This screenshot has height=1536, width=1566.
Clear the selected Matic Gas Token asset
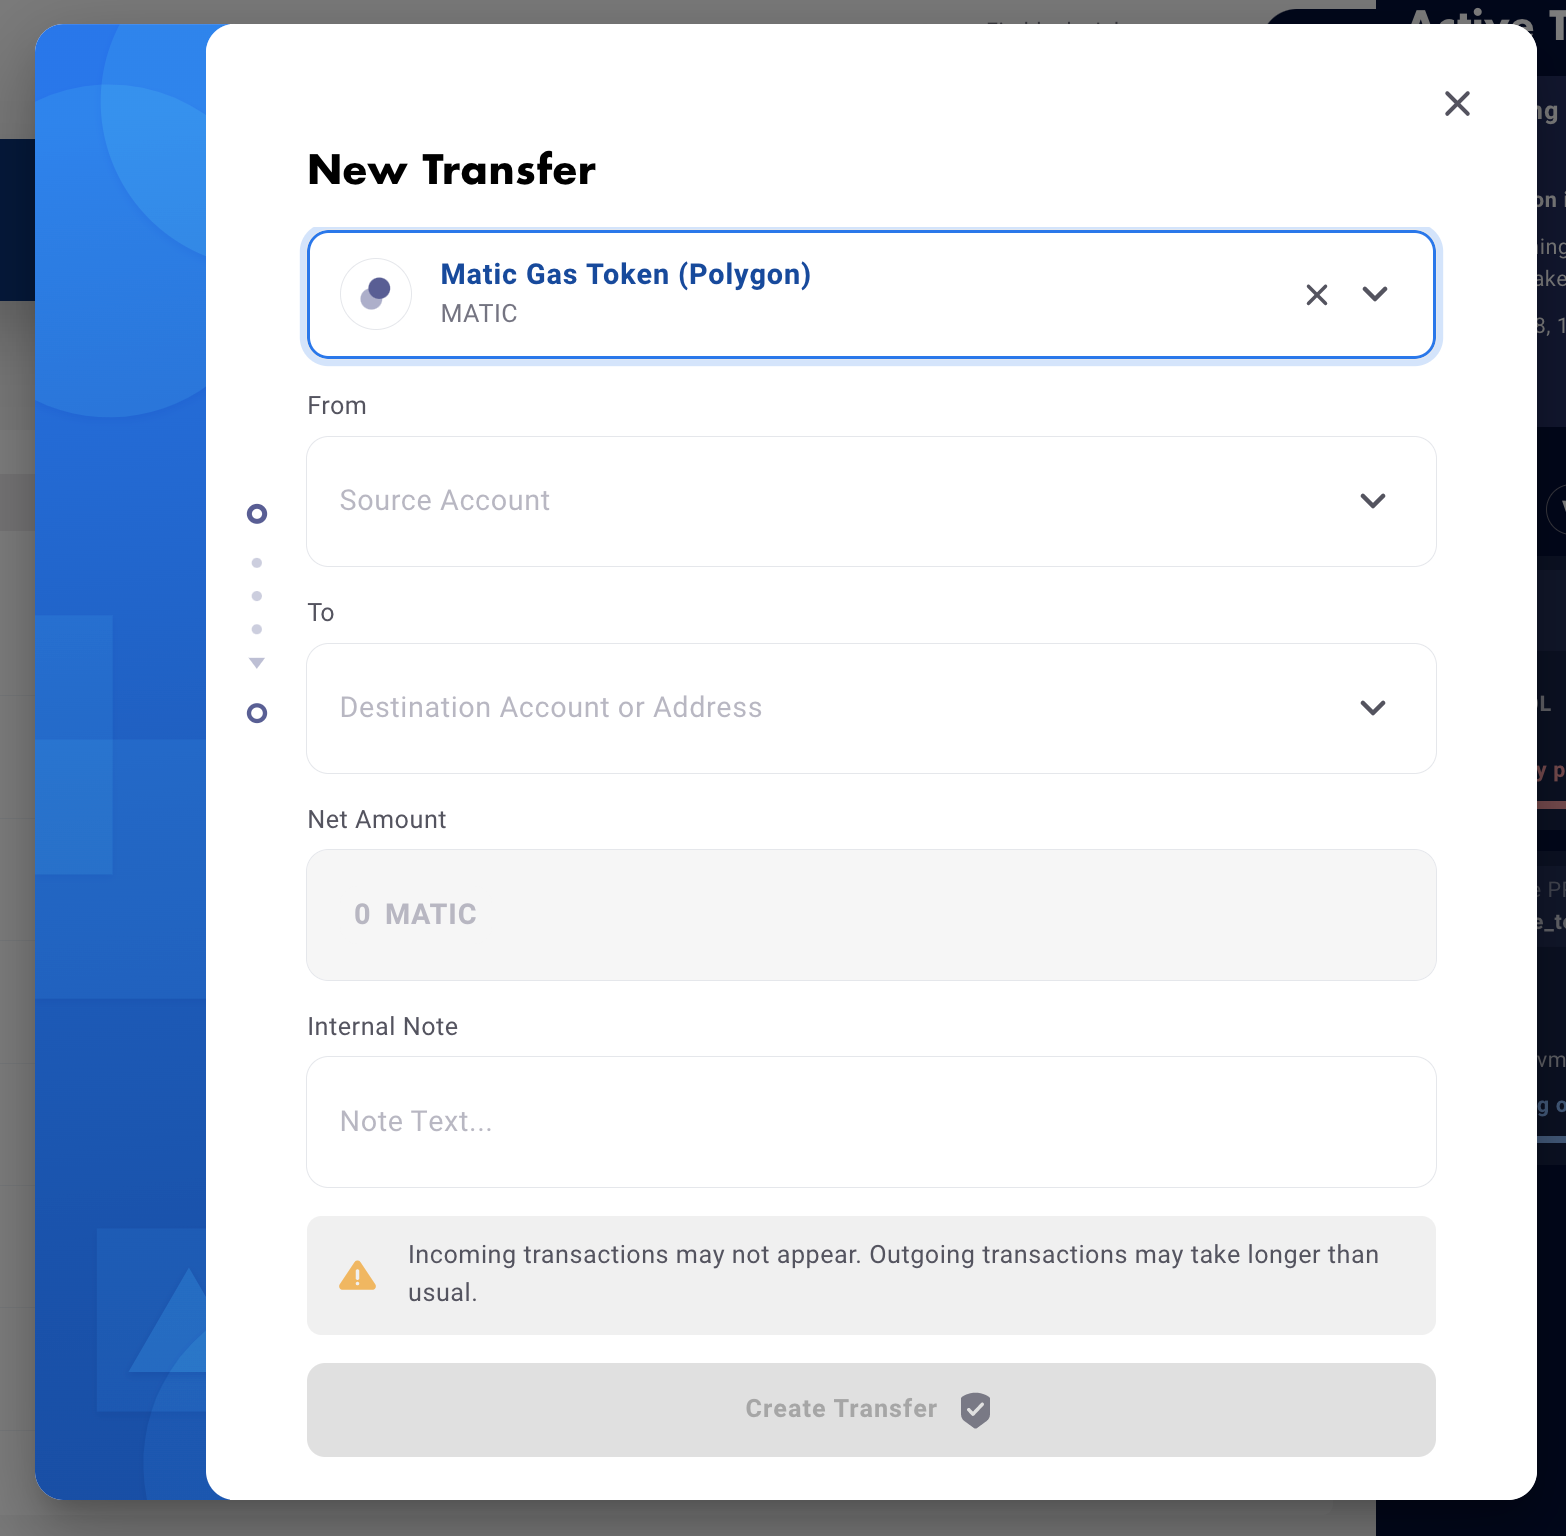[x=1317, y=295]
